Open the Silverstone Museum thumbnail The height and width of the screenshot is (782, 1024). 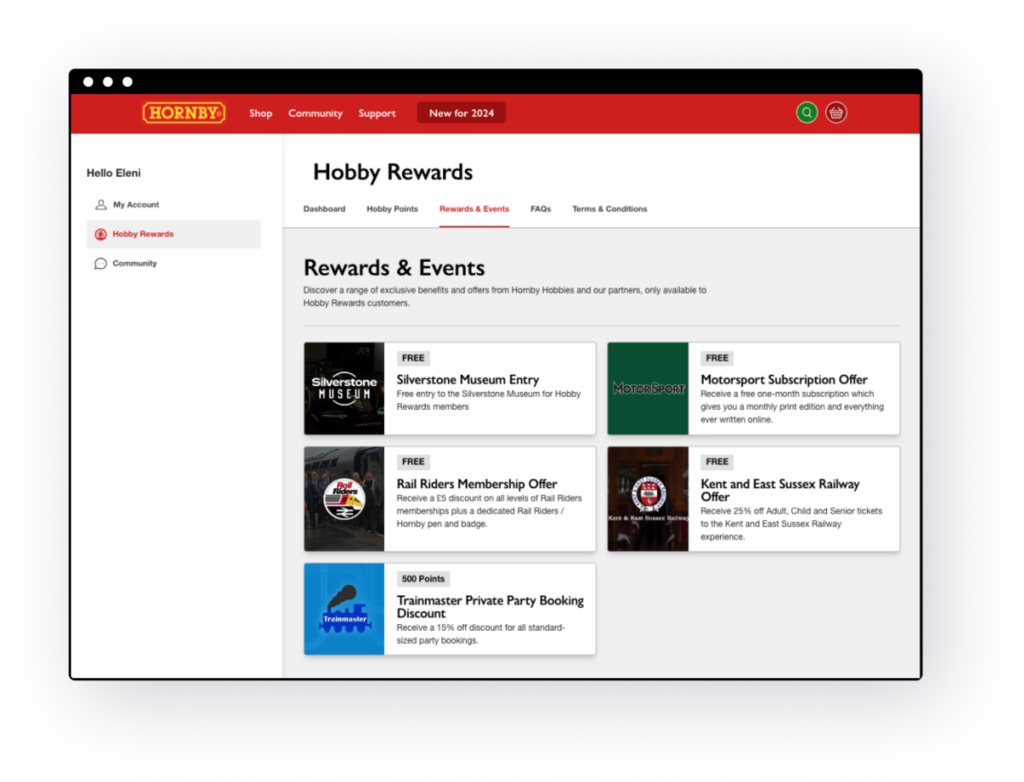(x=344, y=388)
